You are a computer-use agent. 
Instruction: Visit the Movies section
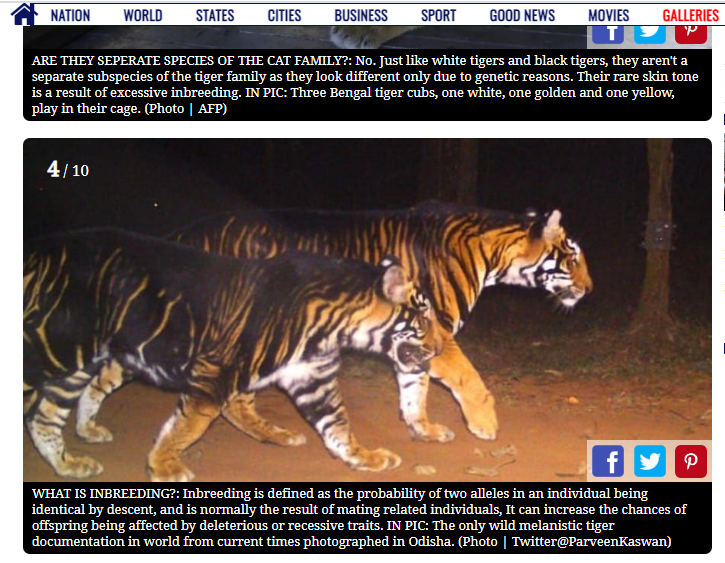[608, 16]
